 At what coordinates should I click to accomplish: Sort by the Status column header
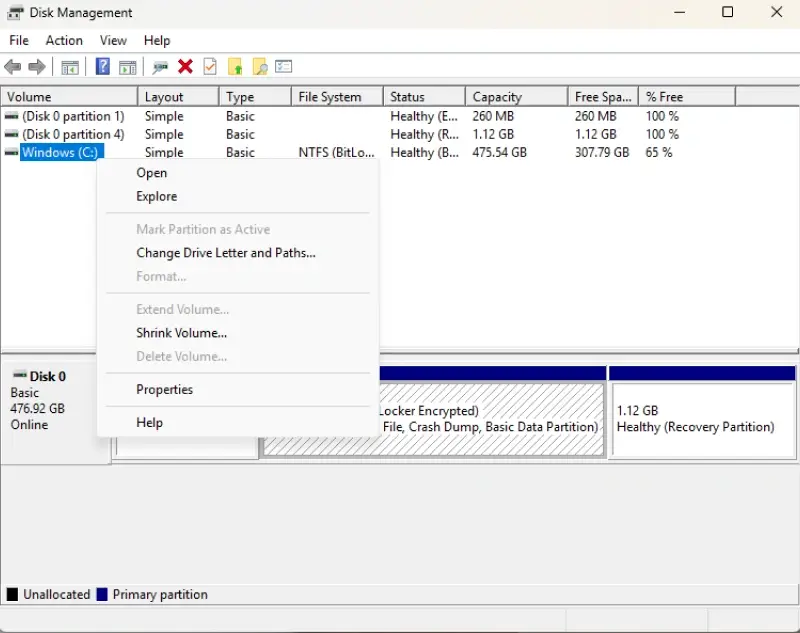424,97
